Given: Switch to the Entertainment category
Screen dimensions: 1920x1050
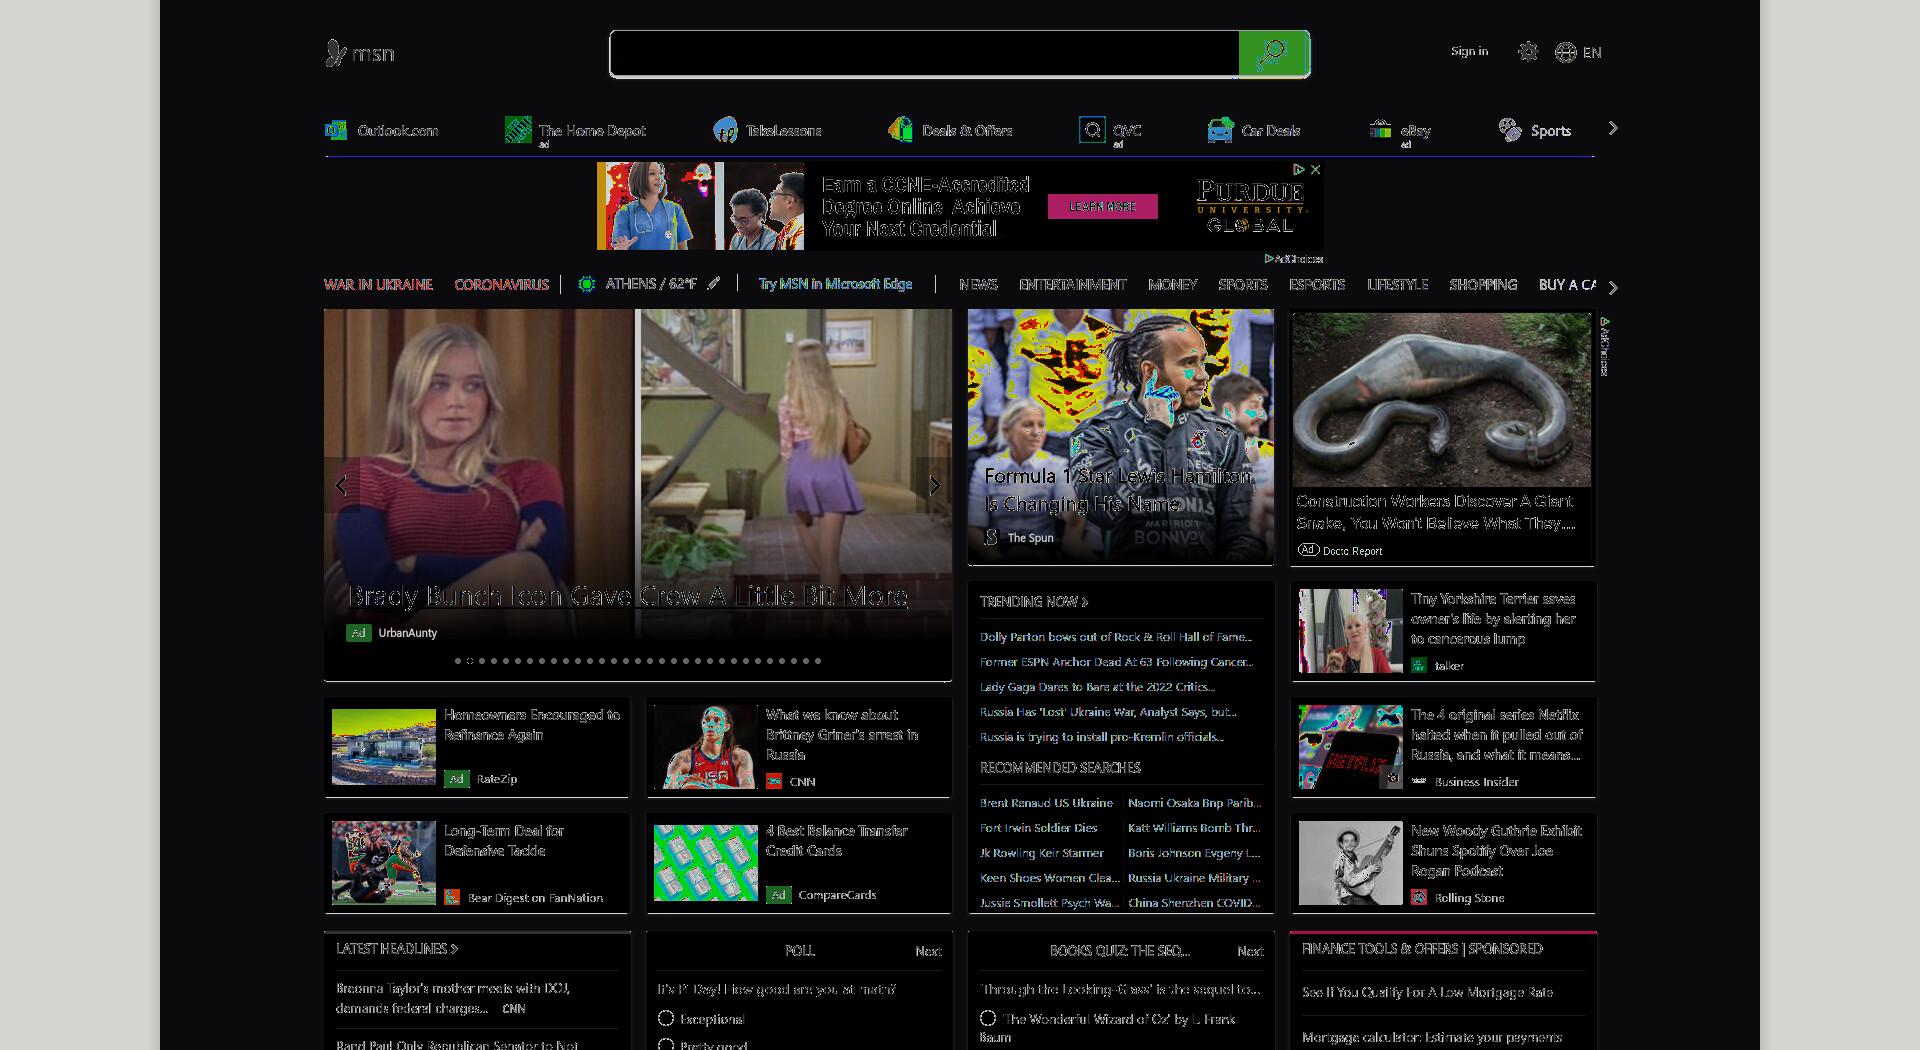Looking at the screenshot, I should (1072, 285).
